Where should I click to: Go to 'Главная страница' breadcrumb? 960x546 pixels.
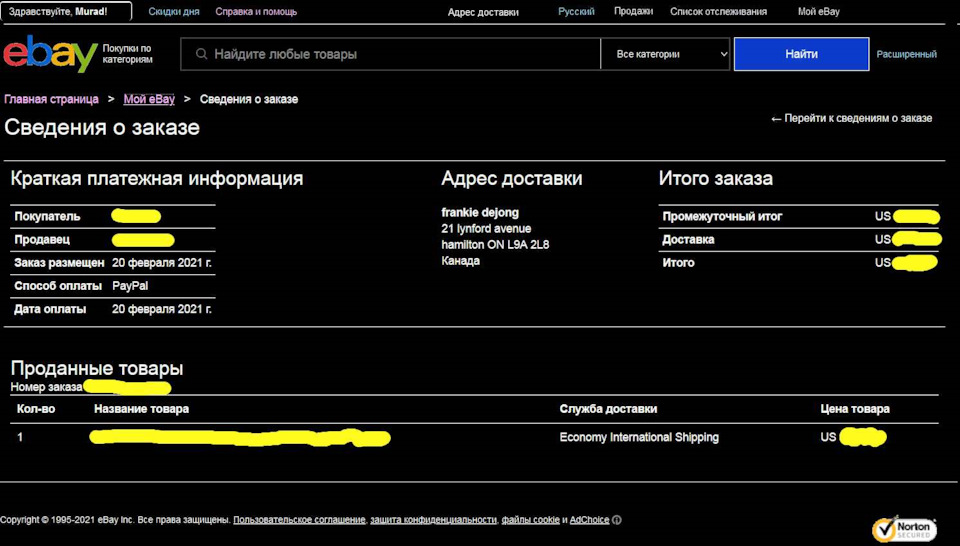[x=51, y=100]
